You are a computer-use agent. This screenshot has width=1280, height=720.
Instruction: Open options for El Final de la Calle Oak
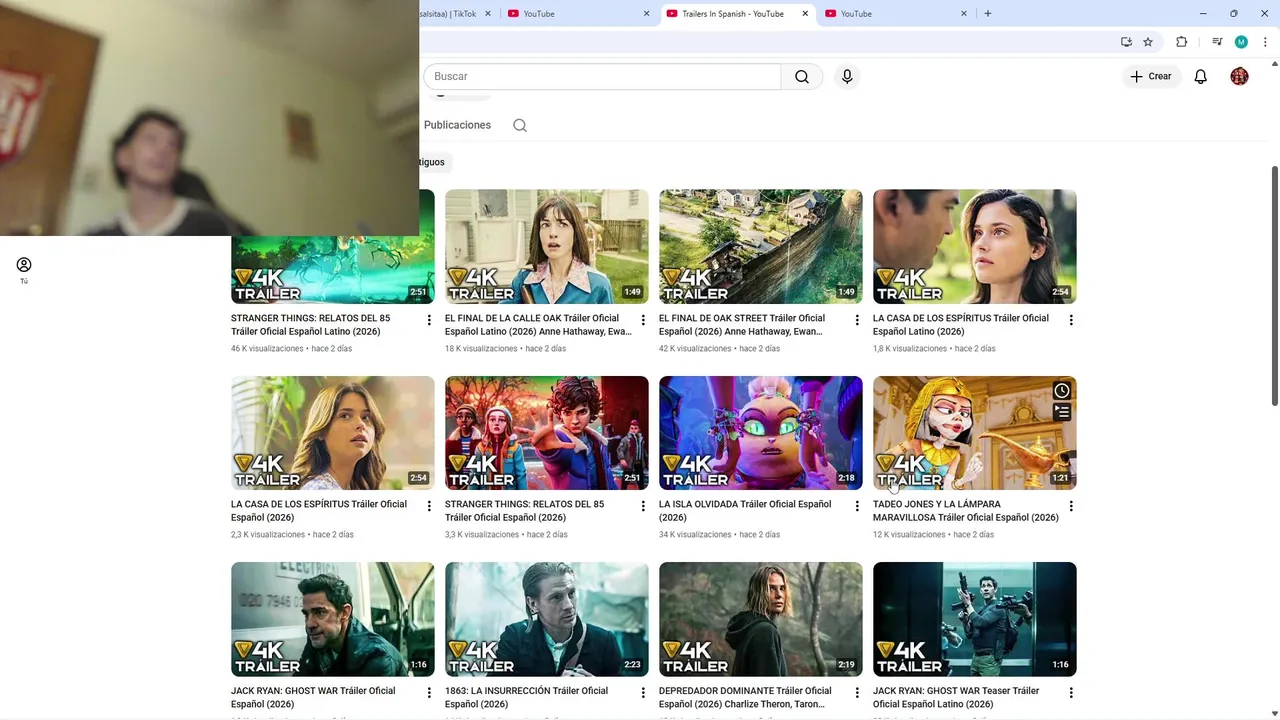[x=643, y=320]
